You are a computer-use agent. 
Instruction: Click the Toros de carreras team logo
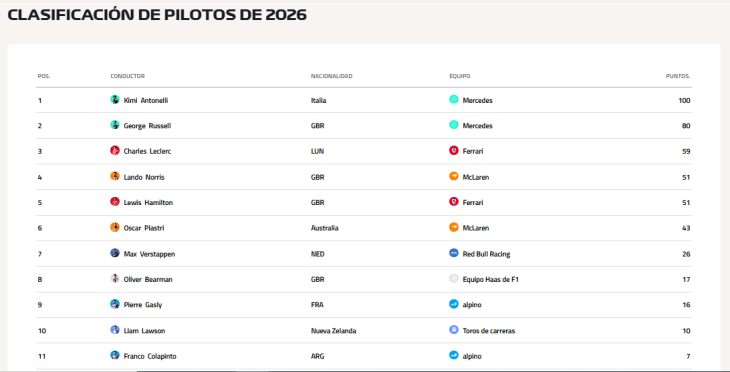453,330
